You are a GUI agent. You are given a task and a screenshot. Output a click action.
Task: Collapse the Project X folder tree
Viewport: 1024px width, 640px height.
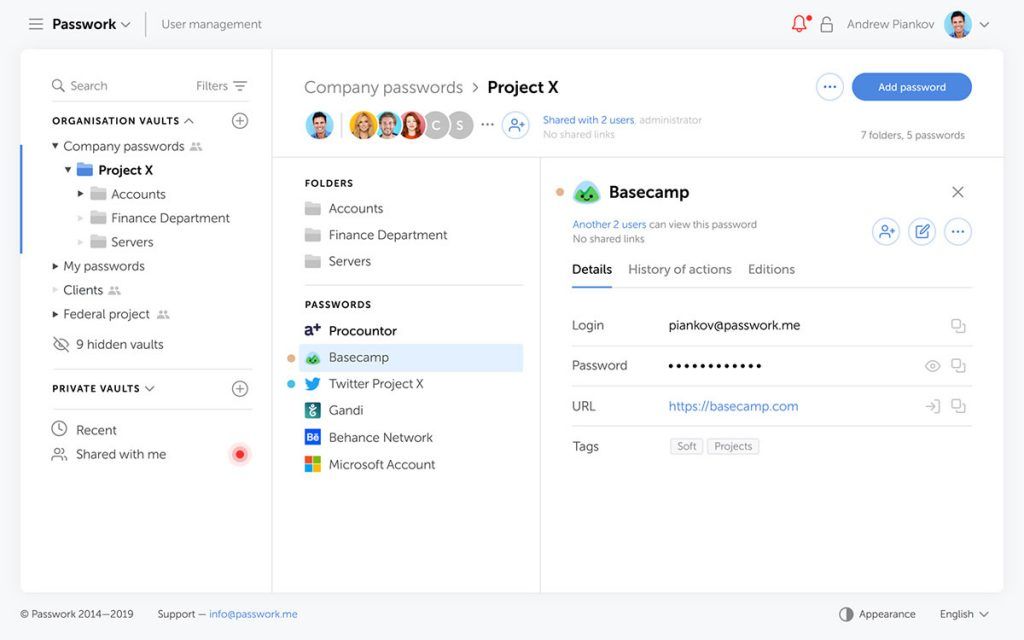[68, 170]
